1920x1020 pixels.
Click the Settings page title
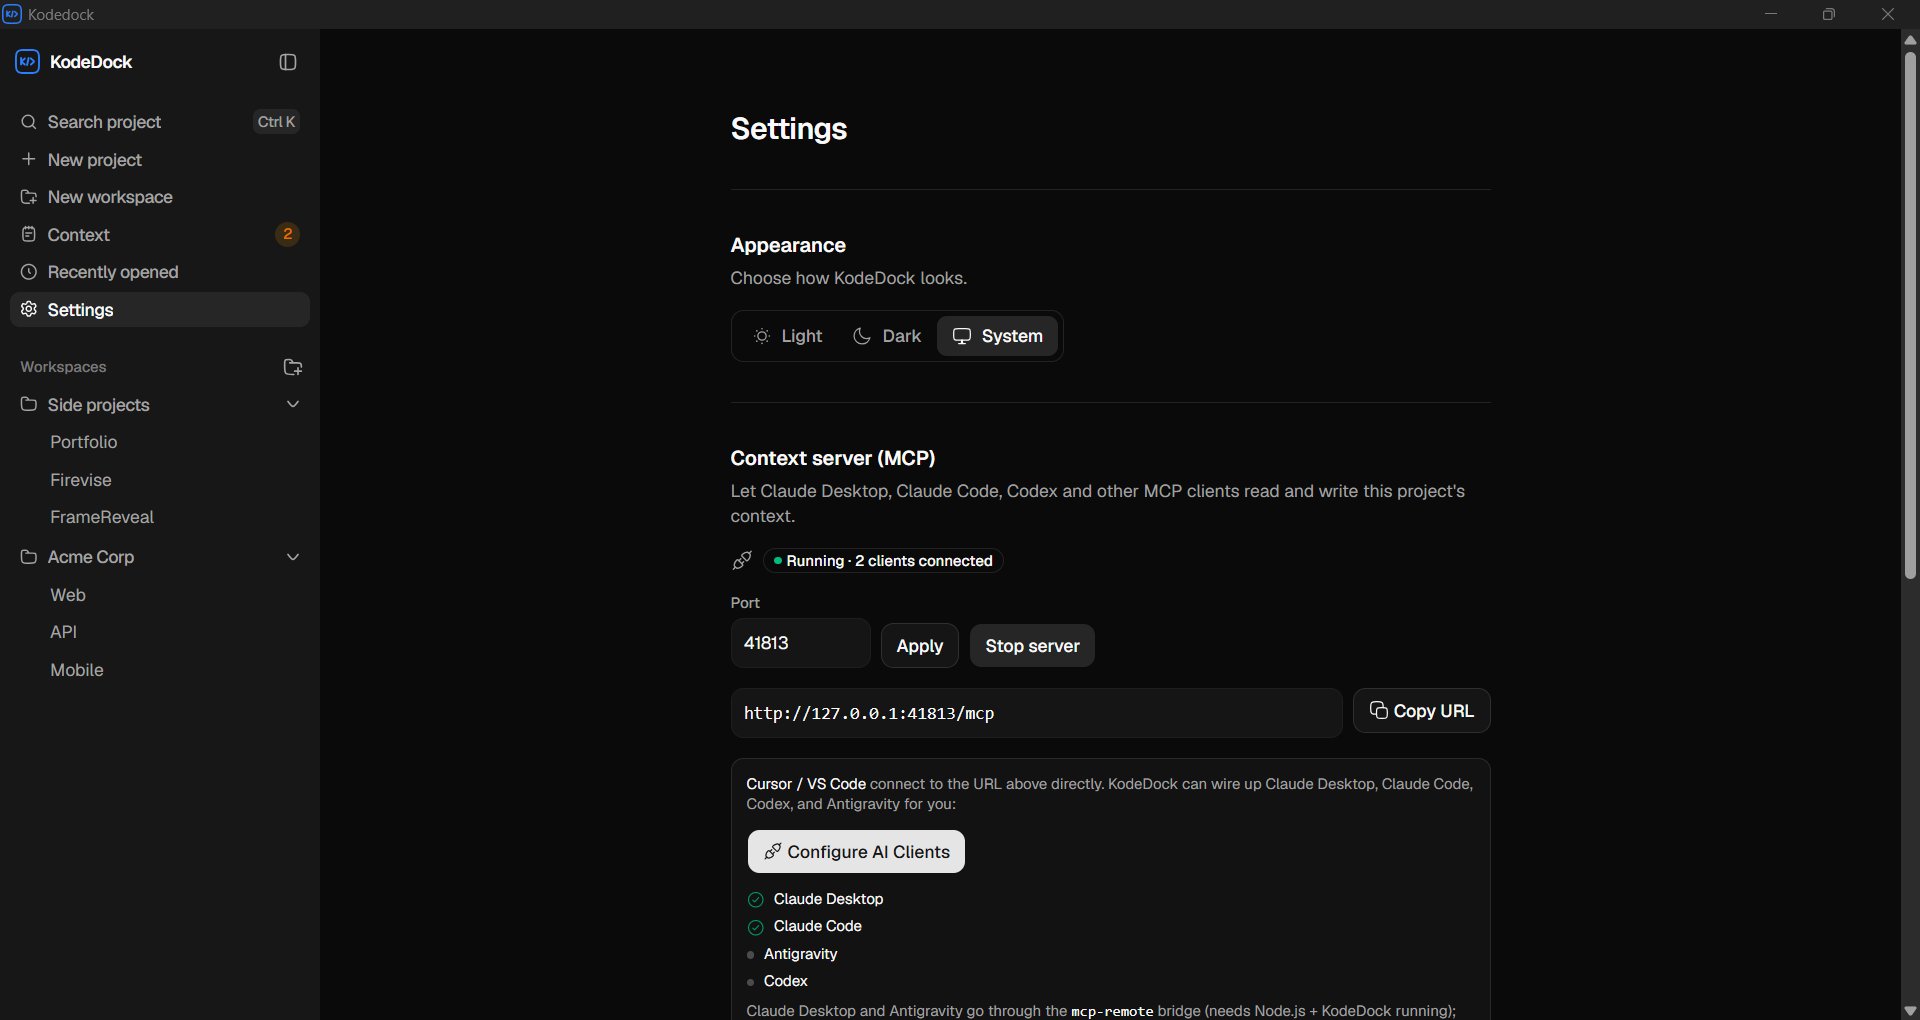pyautogui.click(x=789, y=128)
